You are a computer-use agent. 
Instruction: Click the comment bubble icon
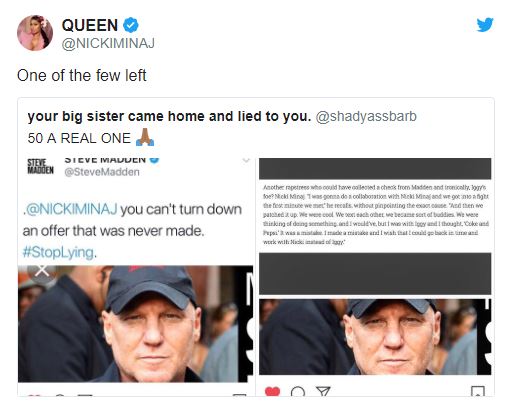(298, 392)
